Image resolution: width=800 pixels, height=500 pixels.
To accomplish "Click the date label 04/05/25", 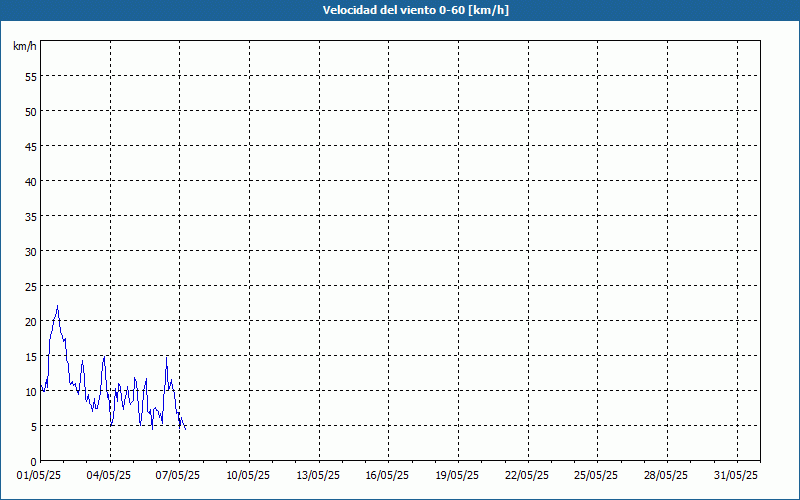I will point(109,476).
